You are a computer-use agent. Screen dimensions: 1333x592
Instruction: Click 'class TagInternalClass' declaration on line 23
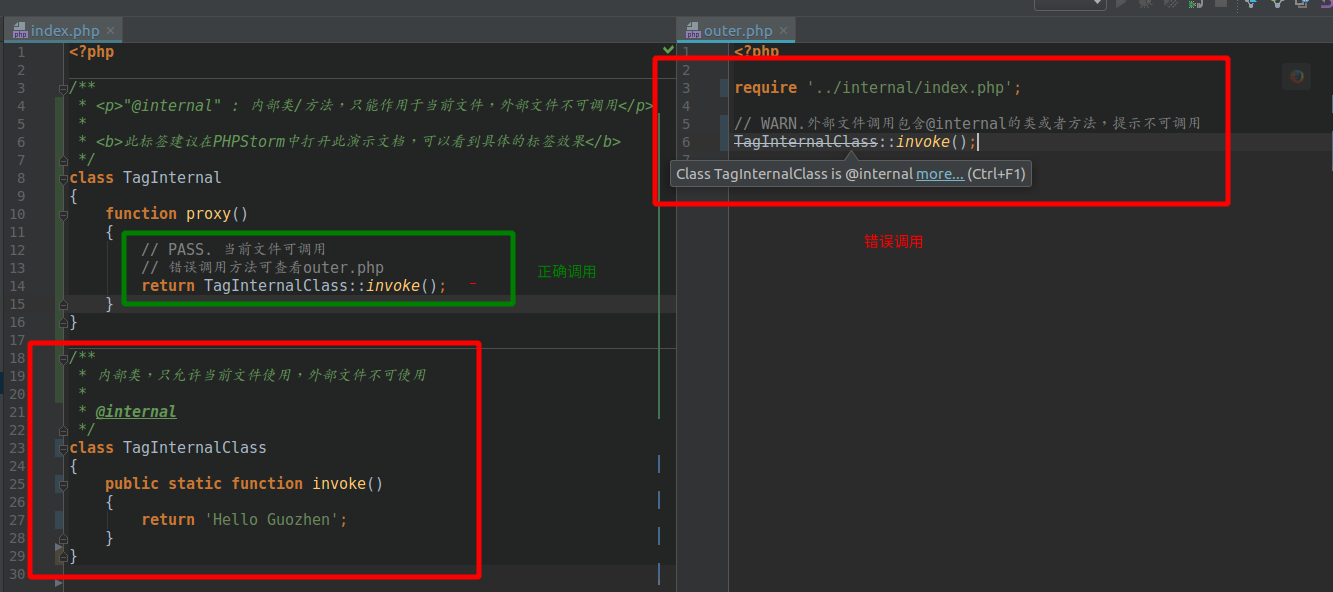(168, 447)
